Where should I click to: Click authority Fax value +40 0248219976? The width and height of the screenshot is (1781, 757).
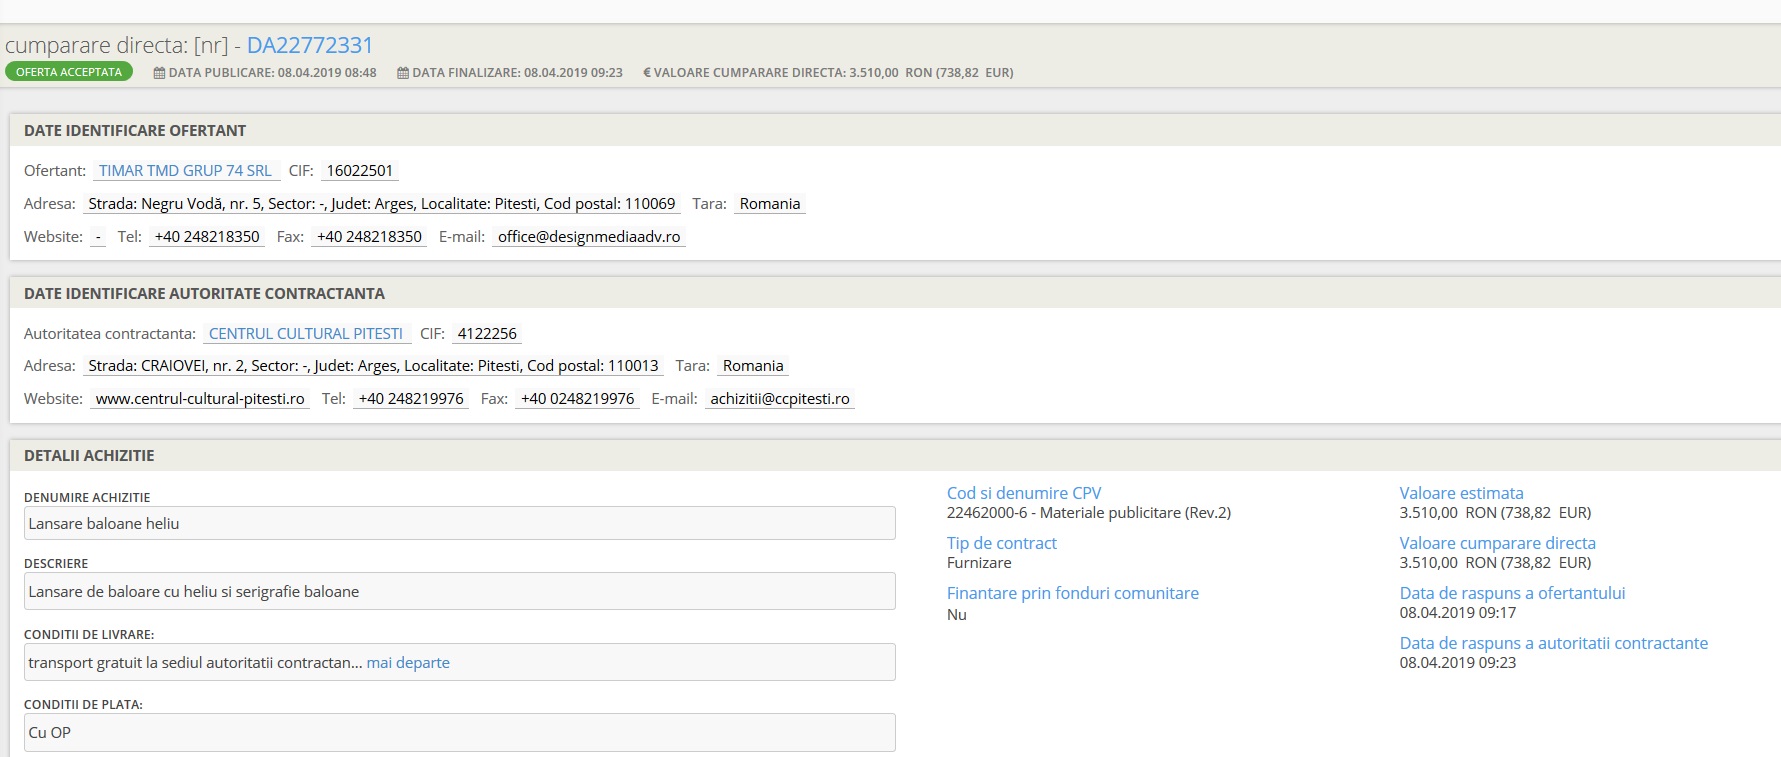coord(578,399)
